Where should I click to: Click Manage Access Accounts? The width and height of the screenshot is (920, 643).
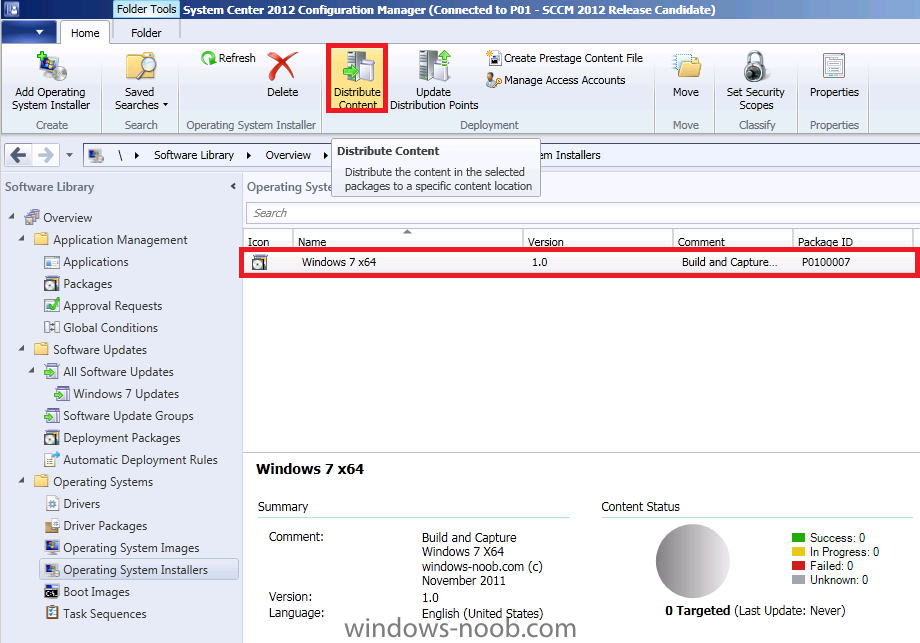[556, 80]
